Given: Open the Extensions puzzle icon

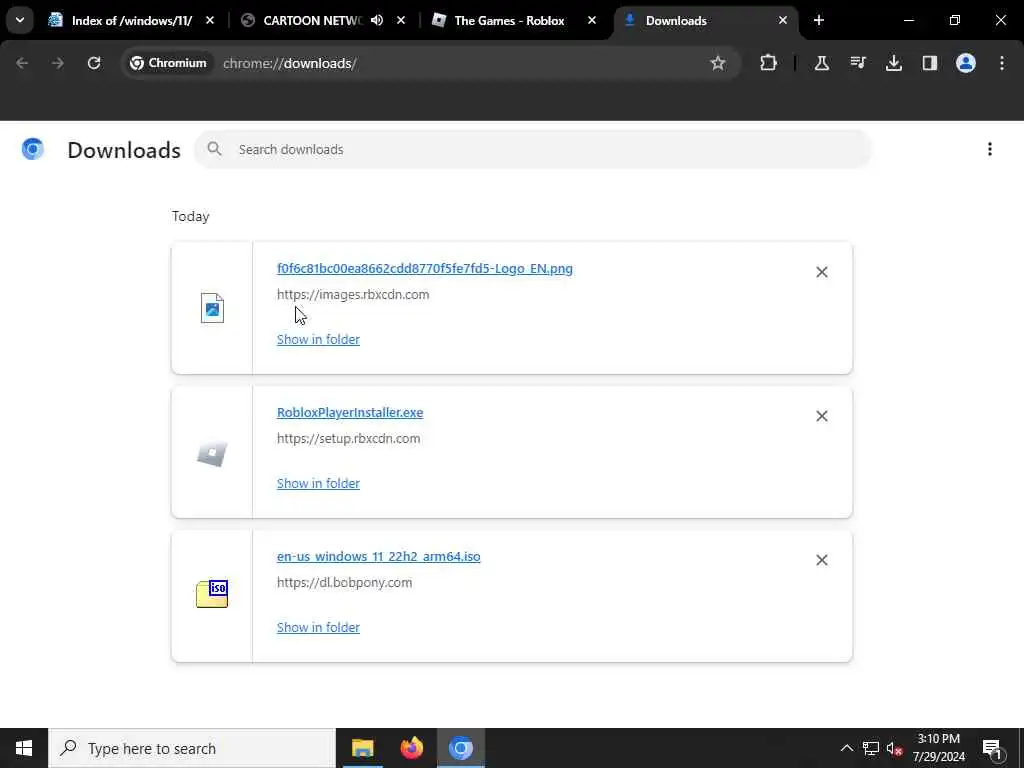Looking at the screenshot, I should click(769, 63).
